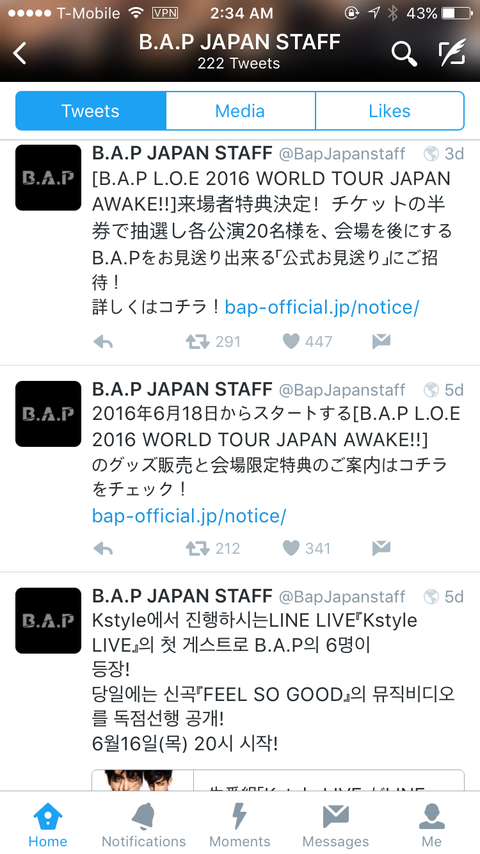
Task: Share first tweet via message envelope icon
Action: pos(381,341)
